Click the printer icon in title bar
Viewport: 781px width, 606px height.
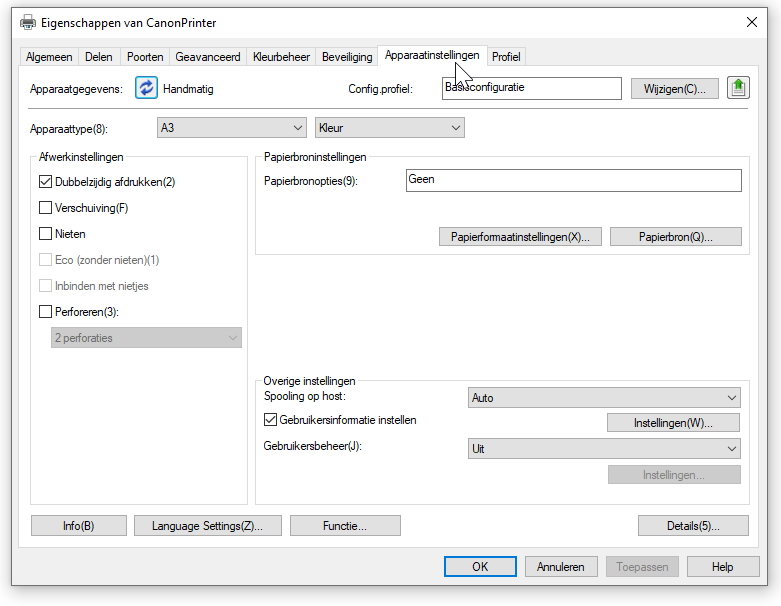click(29, 22)
